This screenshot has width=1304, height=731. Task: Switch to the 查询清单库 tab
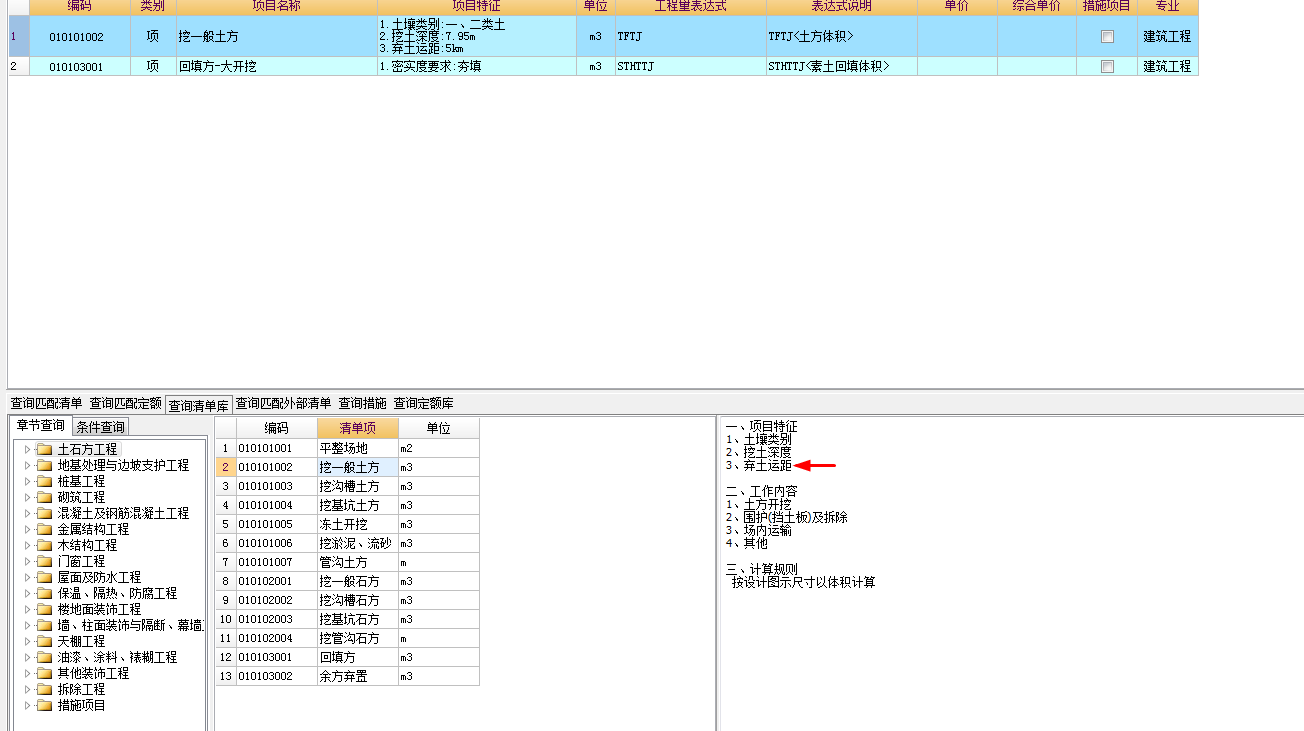198,405
